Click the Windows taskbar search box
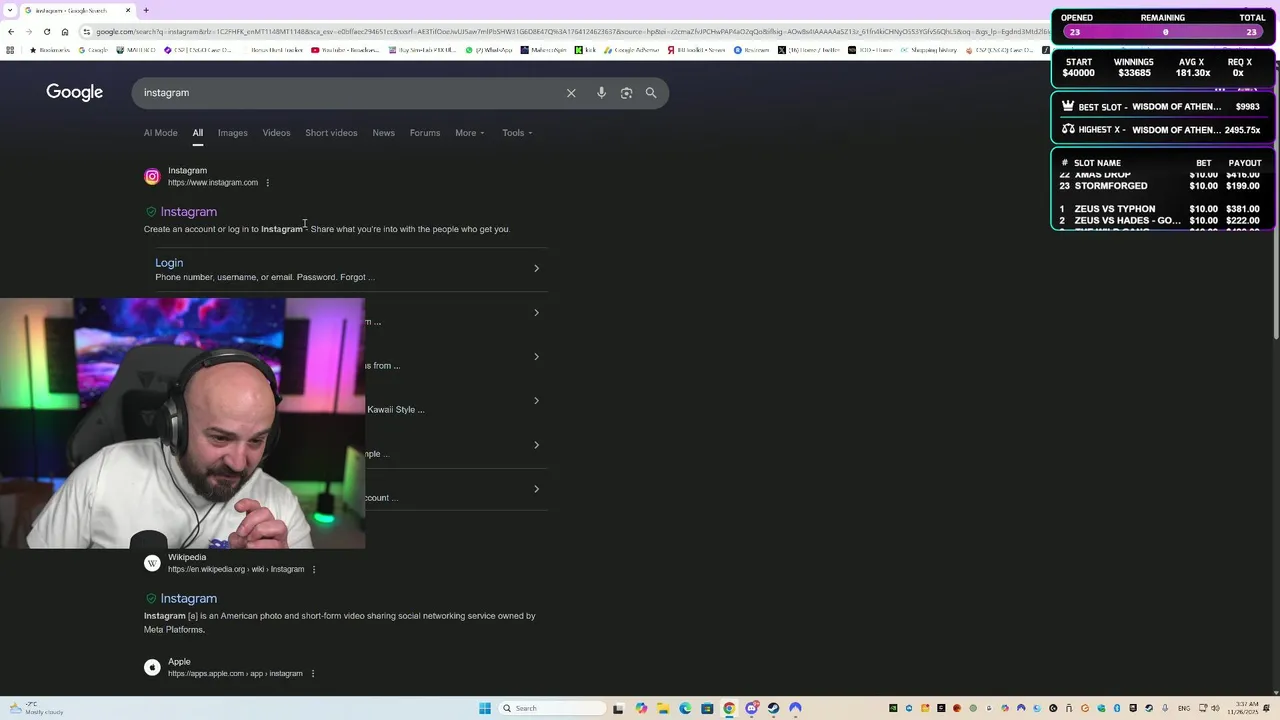The width and height of the screenshot is (1280, 720). point(552,708)
